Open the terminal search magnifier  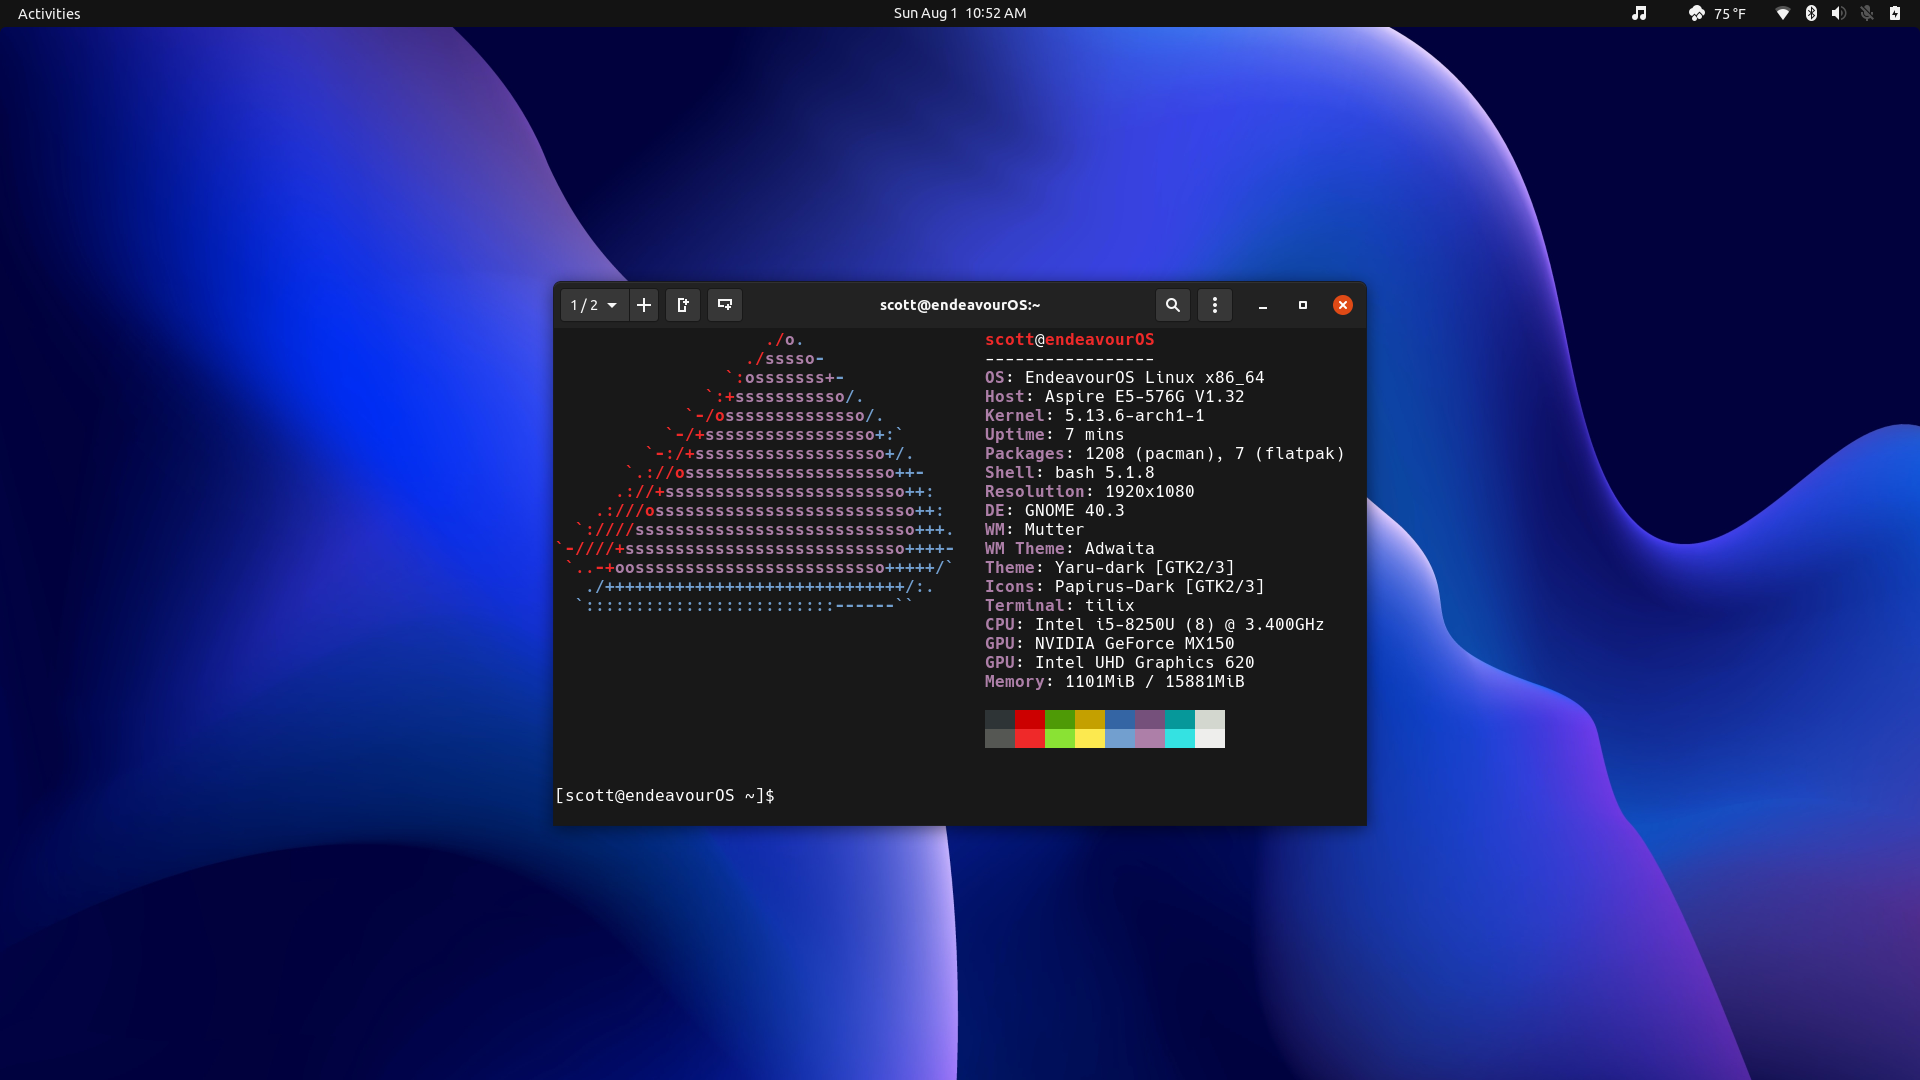(1172, 305)
